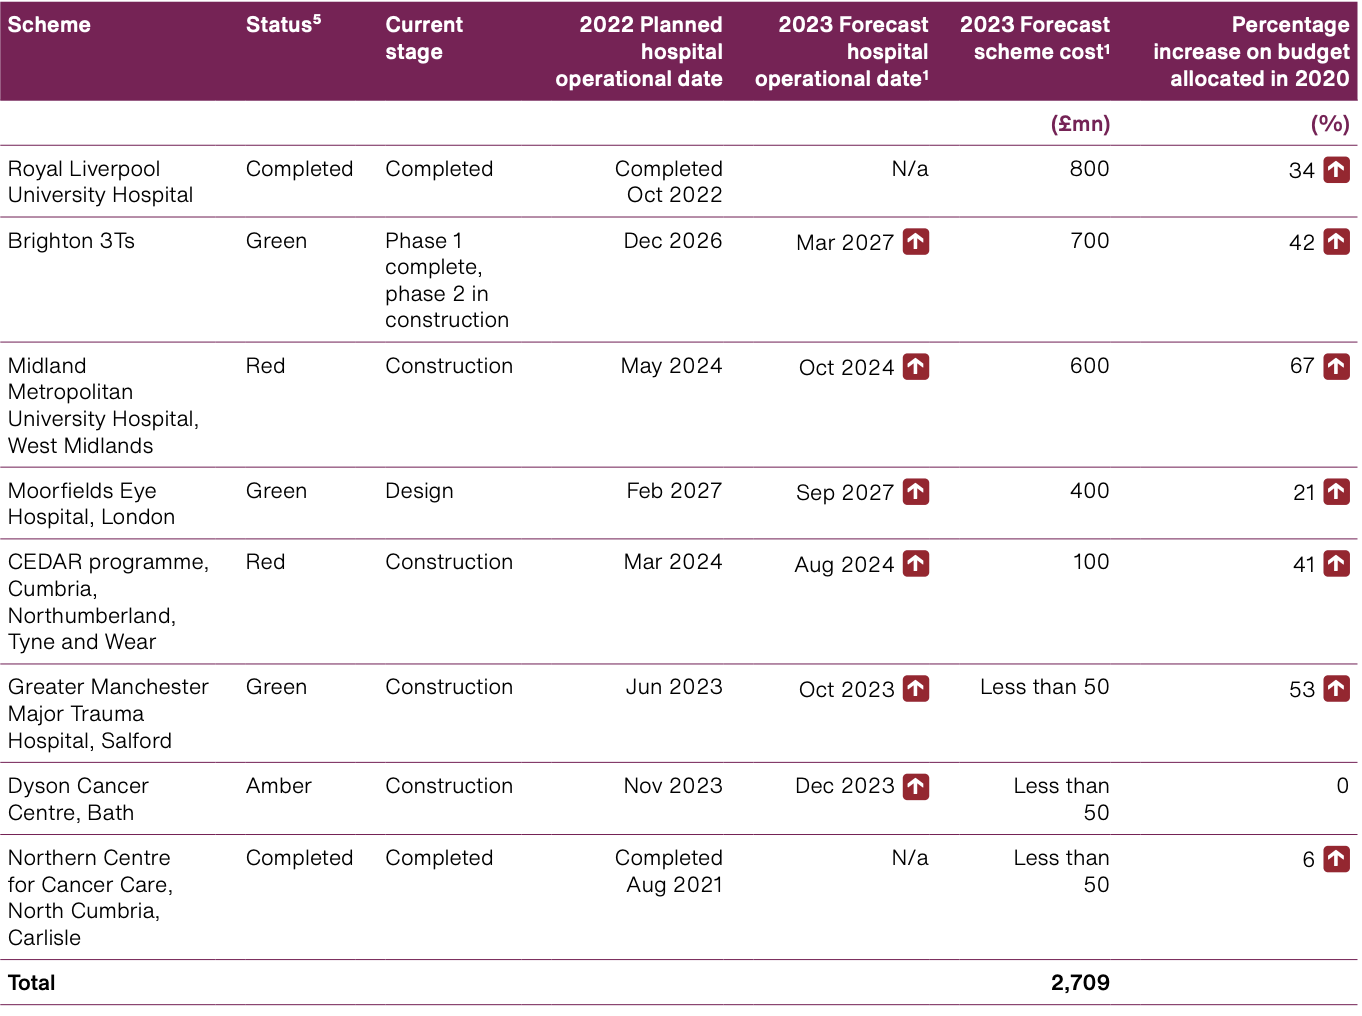Click the up-arrow icon beside 6 percent
Viewport: 1362px width, 1016px height.
point(1336,859)
